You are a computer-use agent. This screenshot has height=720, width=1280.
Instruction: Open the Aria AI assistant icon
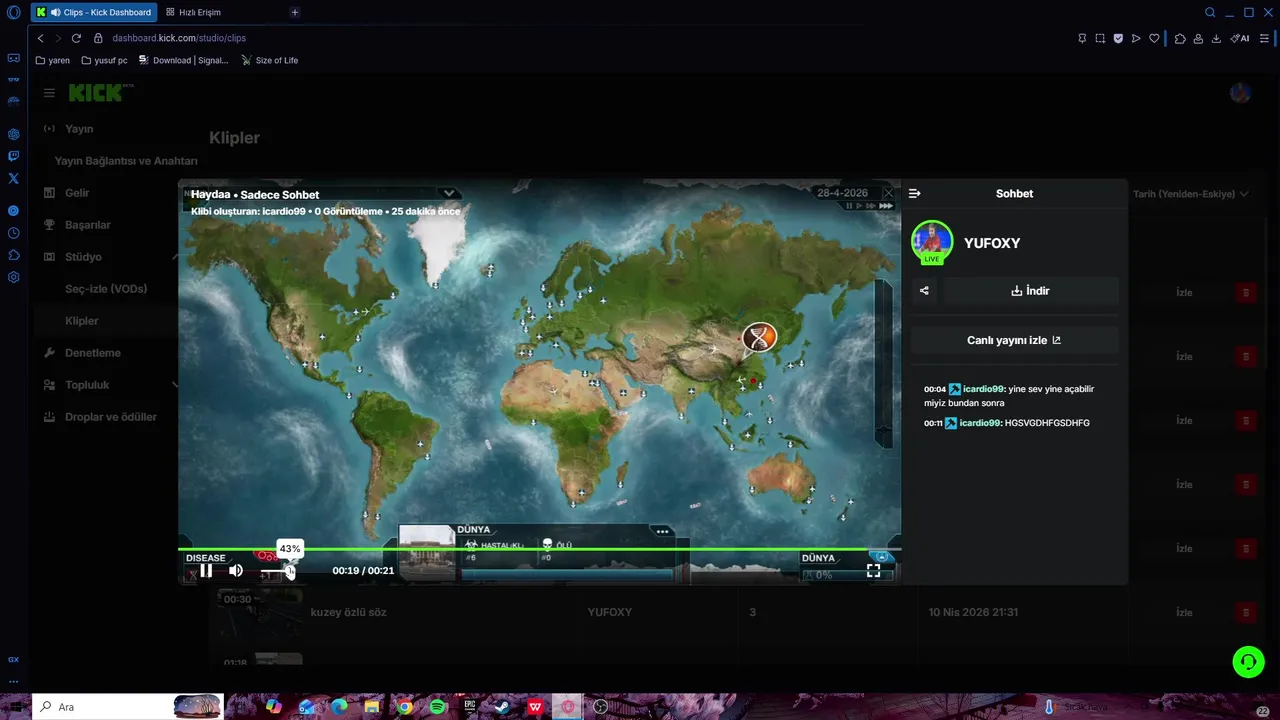(x=1240, y=38)
